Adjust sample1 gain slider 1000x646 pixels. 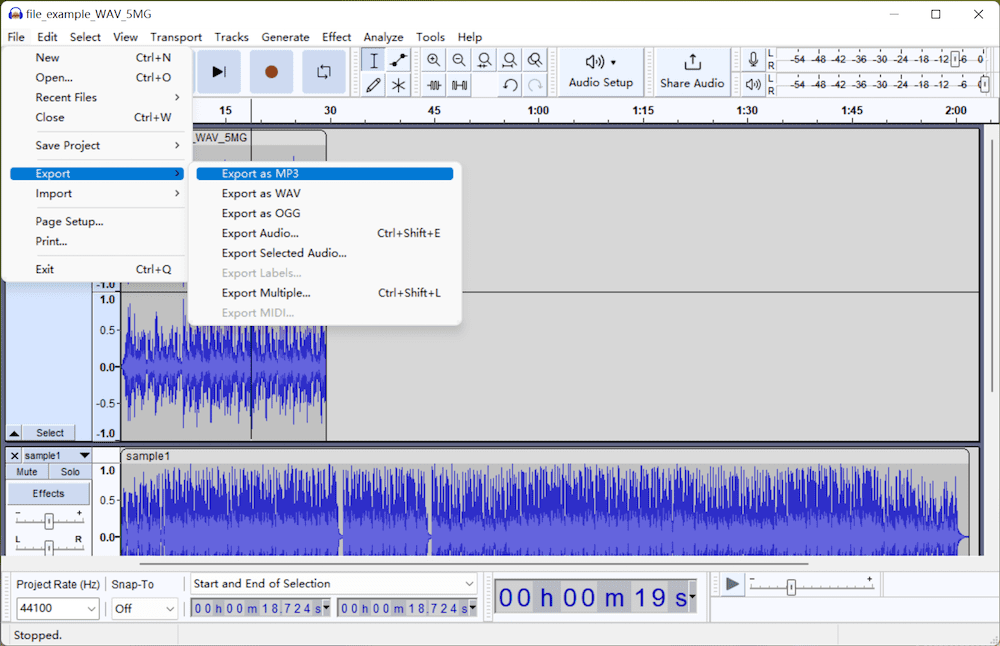pyautogui.click(x=49, y=521)
